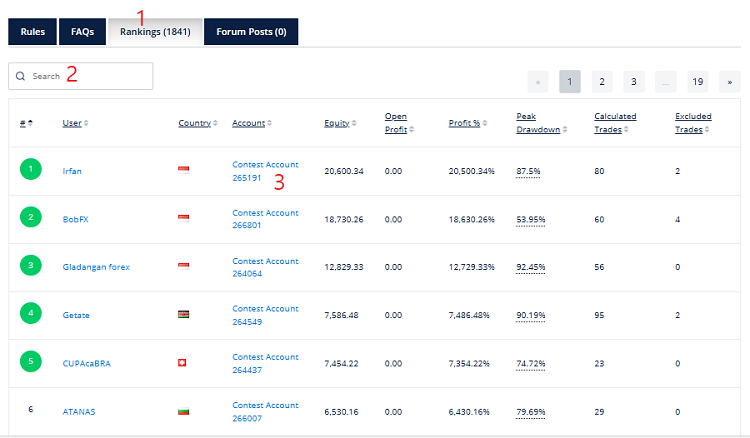Open Contest Account 265191
750x438 pixels.
click(265, 171)
